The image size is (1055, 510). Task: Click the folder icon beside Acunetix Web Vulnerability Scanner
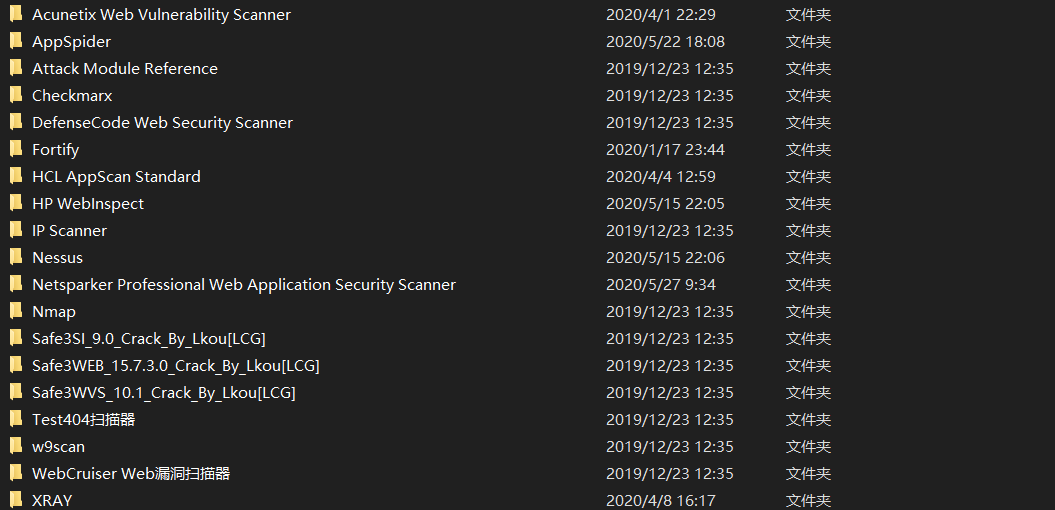coord(15,15)
